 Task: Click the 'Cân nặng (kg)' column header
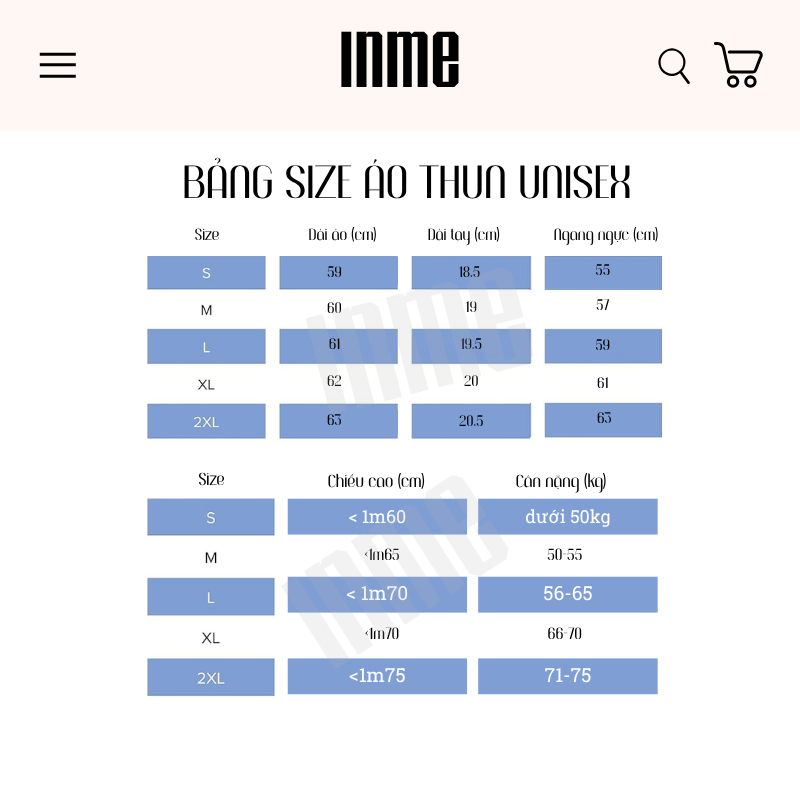(560, 481)
